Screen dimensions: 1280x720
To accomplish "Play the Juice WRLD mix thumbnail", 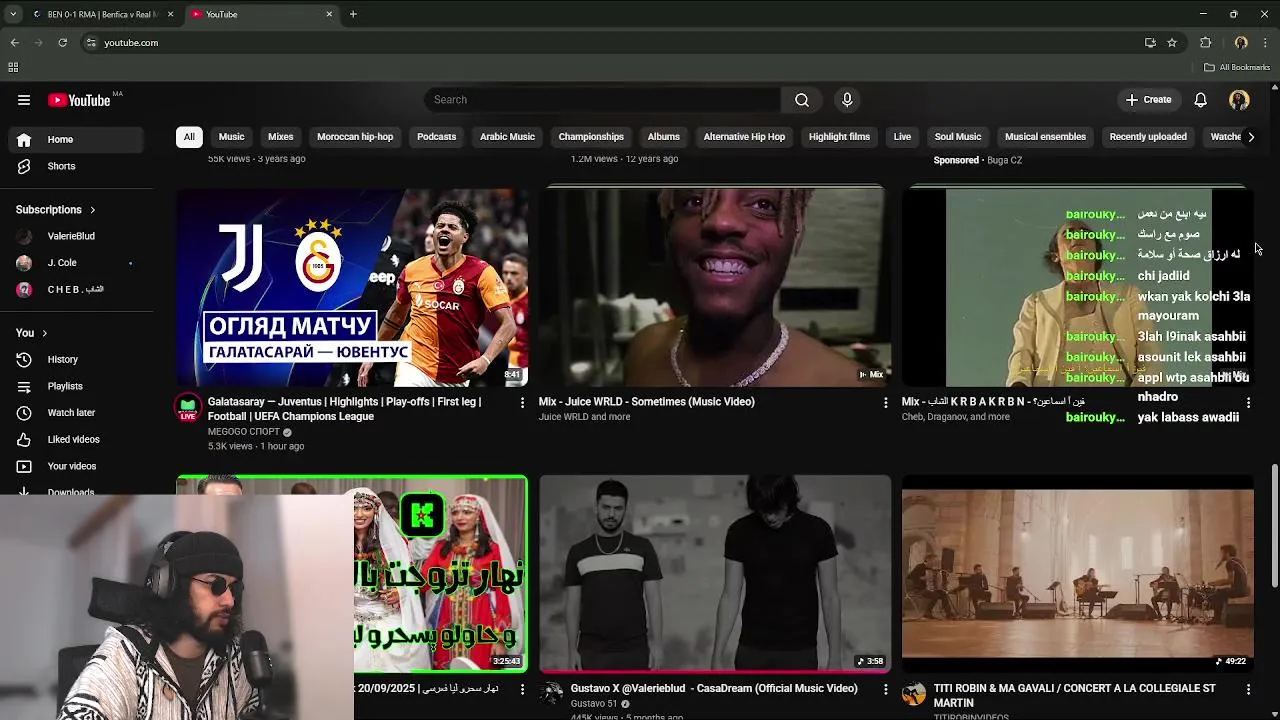I will [x=715, y=287].
